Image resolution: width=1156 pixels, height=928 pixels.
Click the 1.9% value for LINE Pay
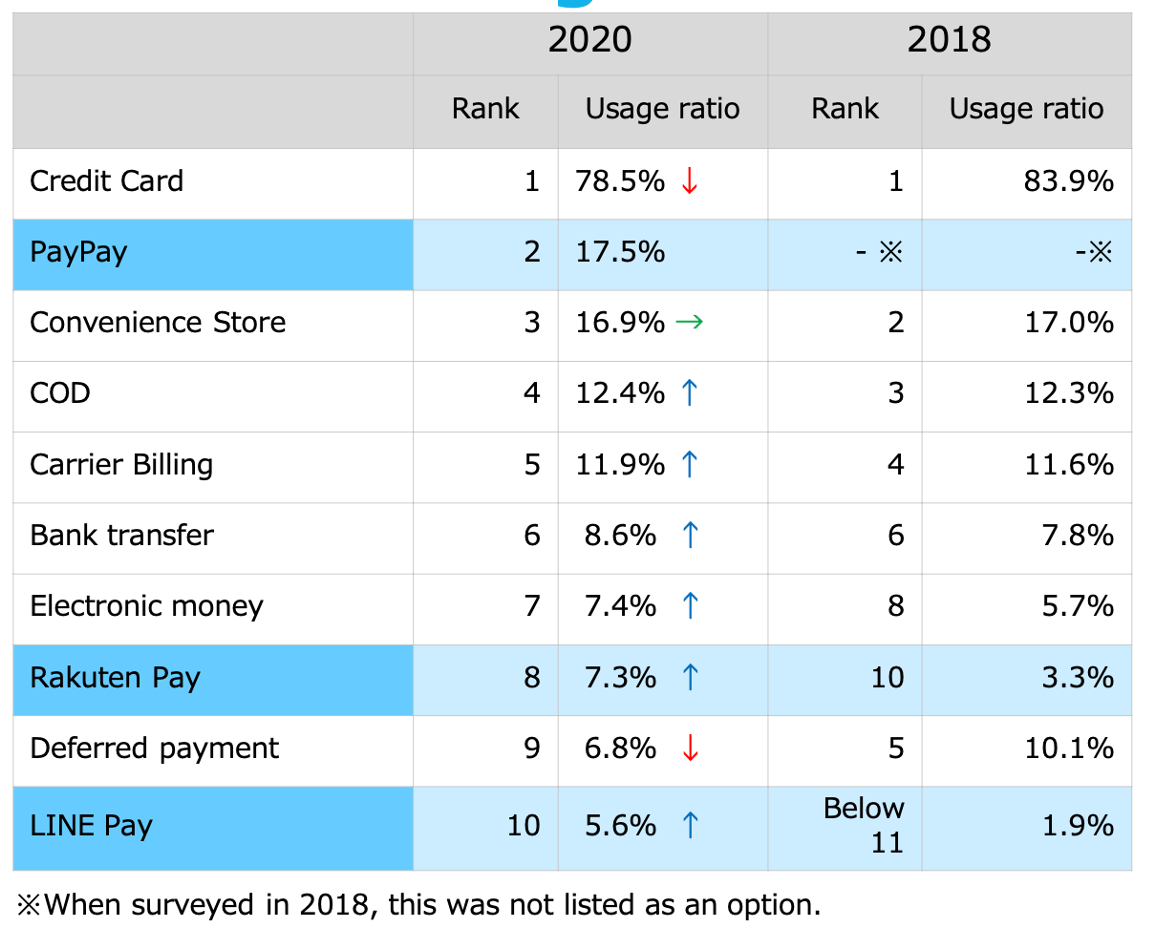(x=1077, y=826)
